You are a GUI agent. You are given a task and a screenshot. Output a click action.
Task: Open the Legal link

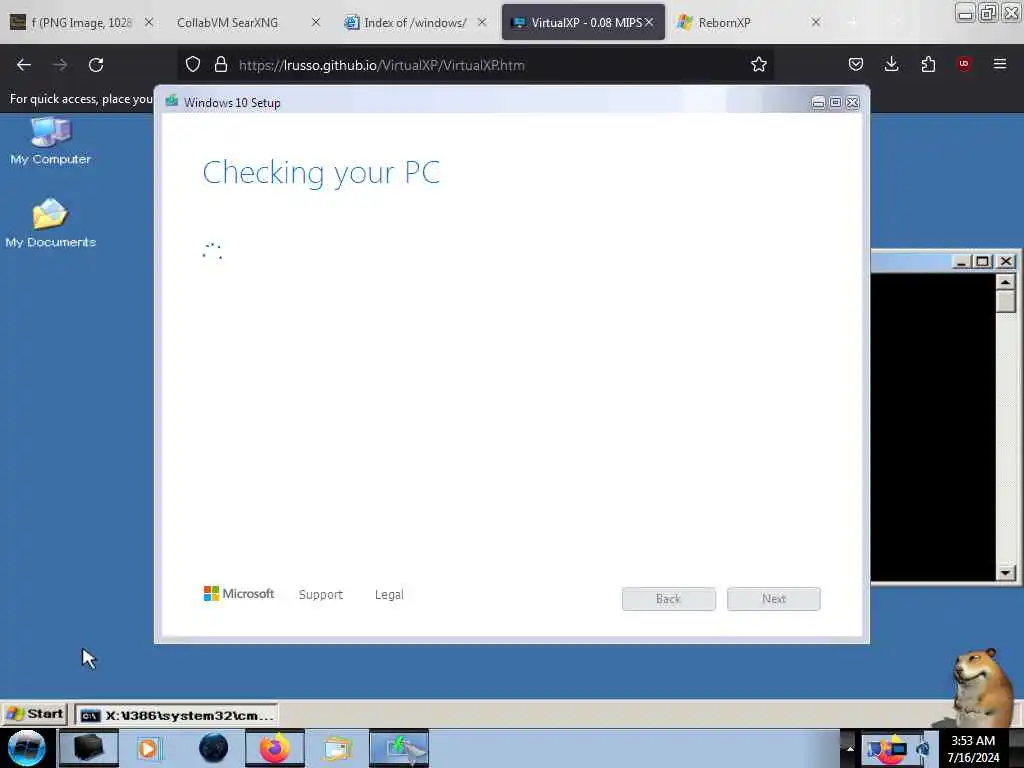(389, 594)
